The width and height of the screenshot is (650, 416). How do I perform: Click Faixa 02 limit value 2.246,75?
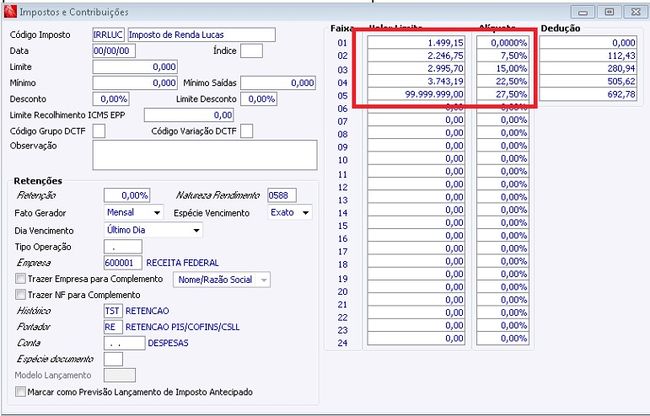pos(416,56)
